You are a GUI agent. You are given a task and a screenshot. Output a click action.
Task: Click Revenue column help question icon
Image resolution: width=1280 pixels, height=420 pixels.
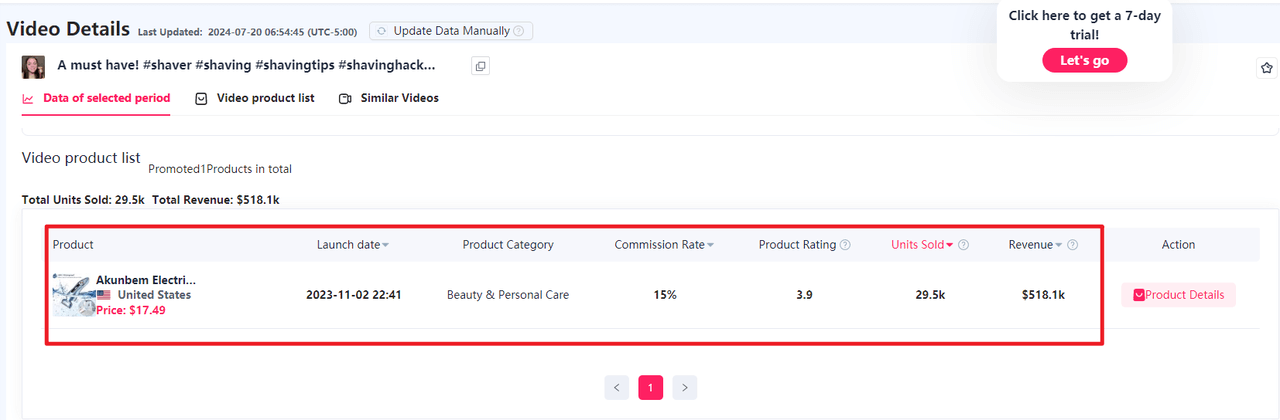tap(1072, 245)
